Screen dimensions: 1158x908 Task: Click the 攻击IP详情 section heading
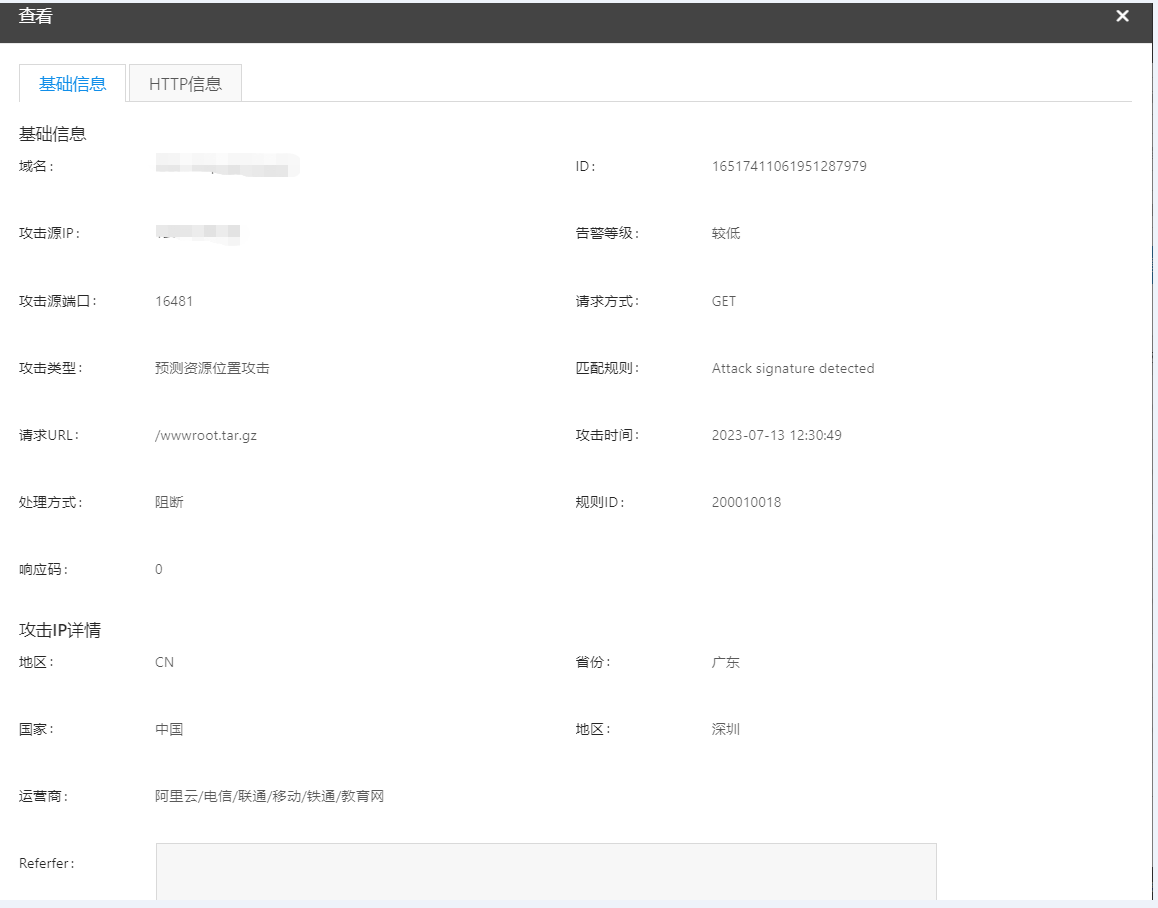pos(60,631)
